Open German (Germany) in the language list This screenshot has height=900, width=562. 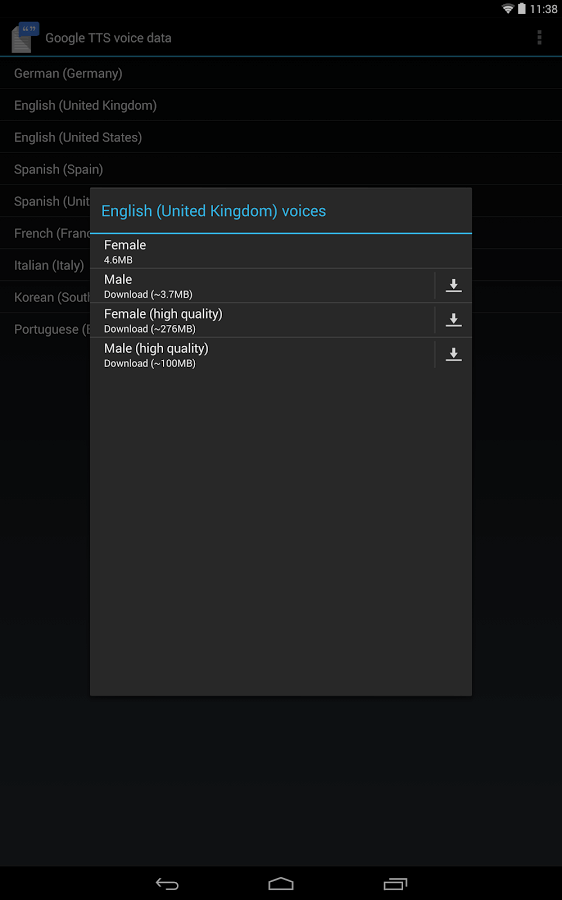(x=281, y=73)
